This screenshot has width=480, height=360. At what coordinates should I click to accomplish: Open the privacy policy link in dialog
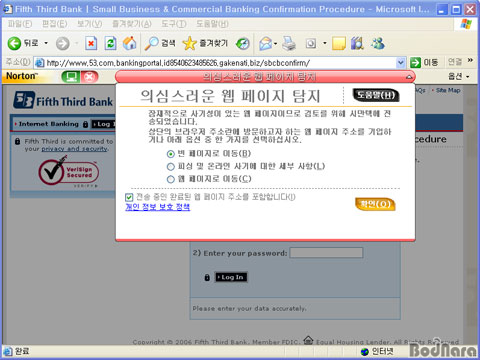pos(157,207)
